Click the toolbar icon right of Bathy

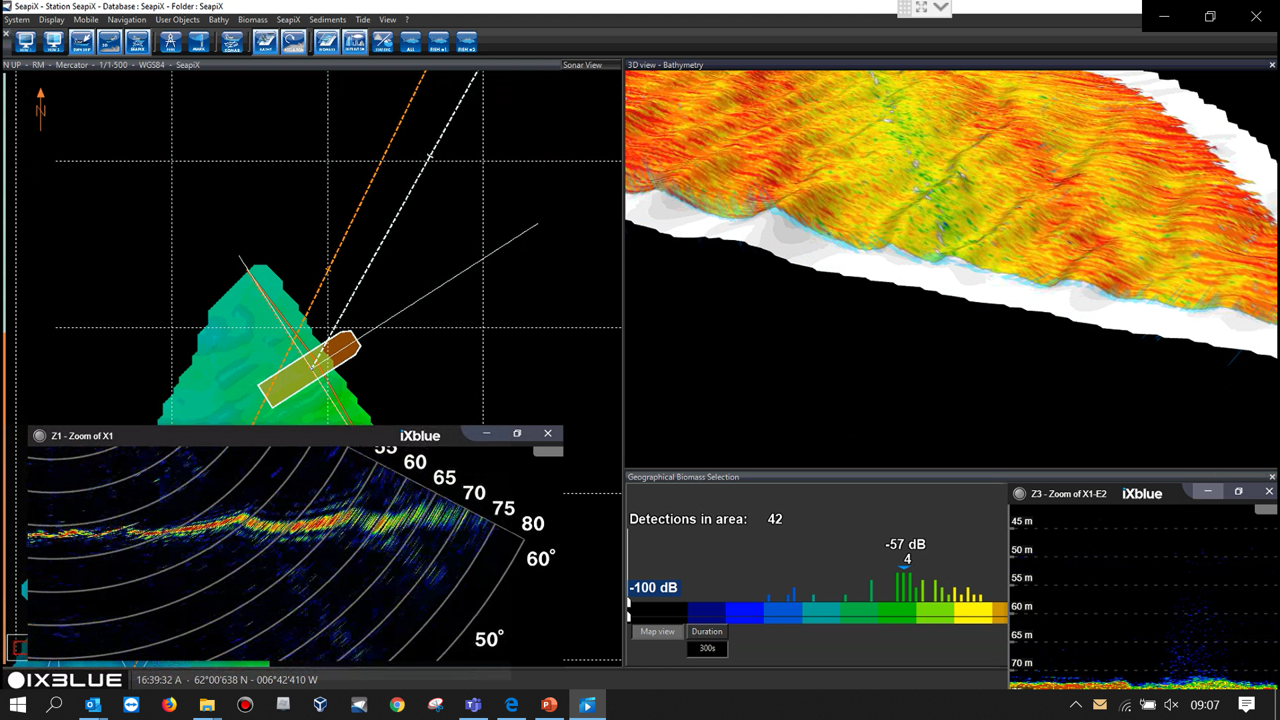pyautogui.click(x=293, y=41)
